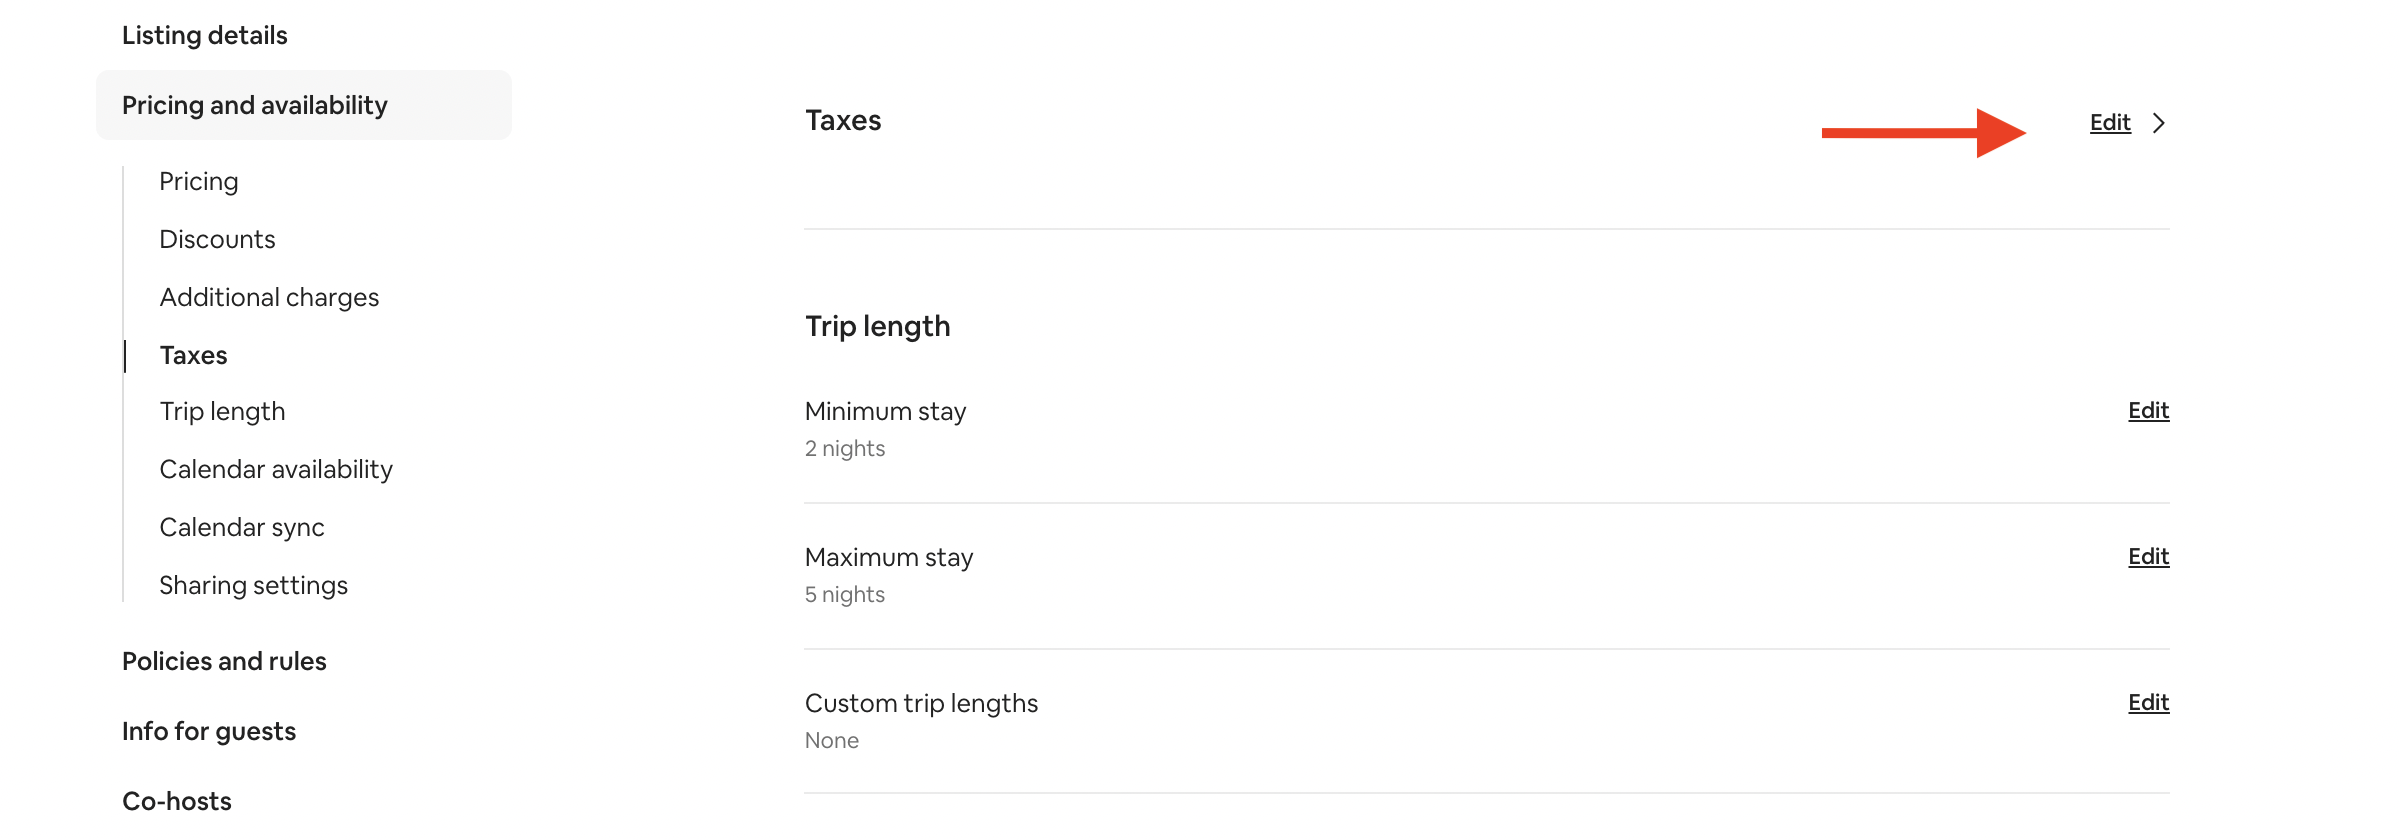
Task: Click the chevron arrow next to Taxes Edit
Action: [2159, 123]
